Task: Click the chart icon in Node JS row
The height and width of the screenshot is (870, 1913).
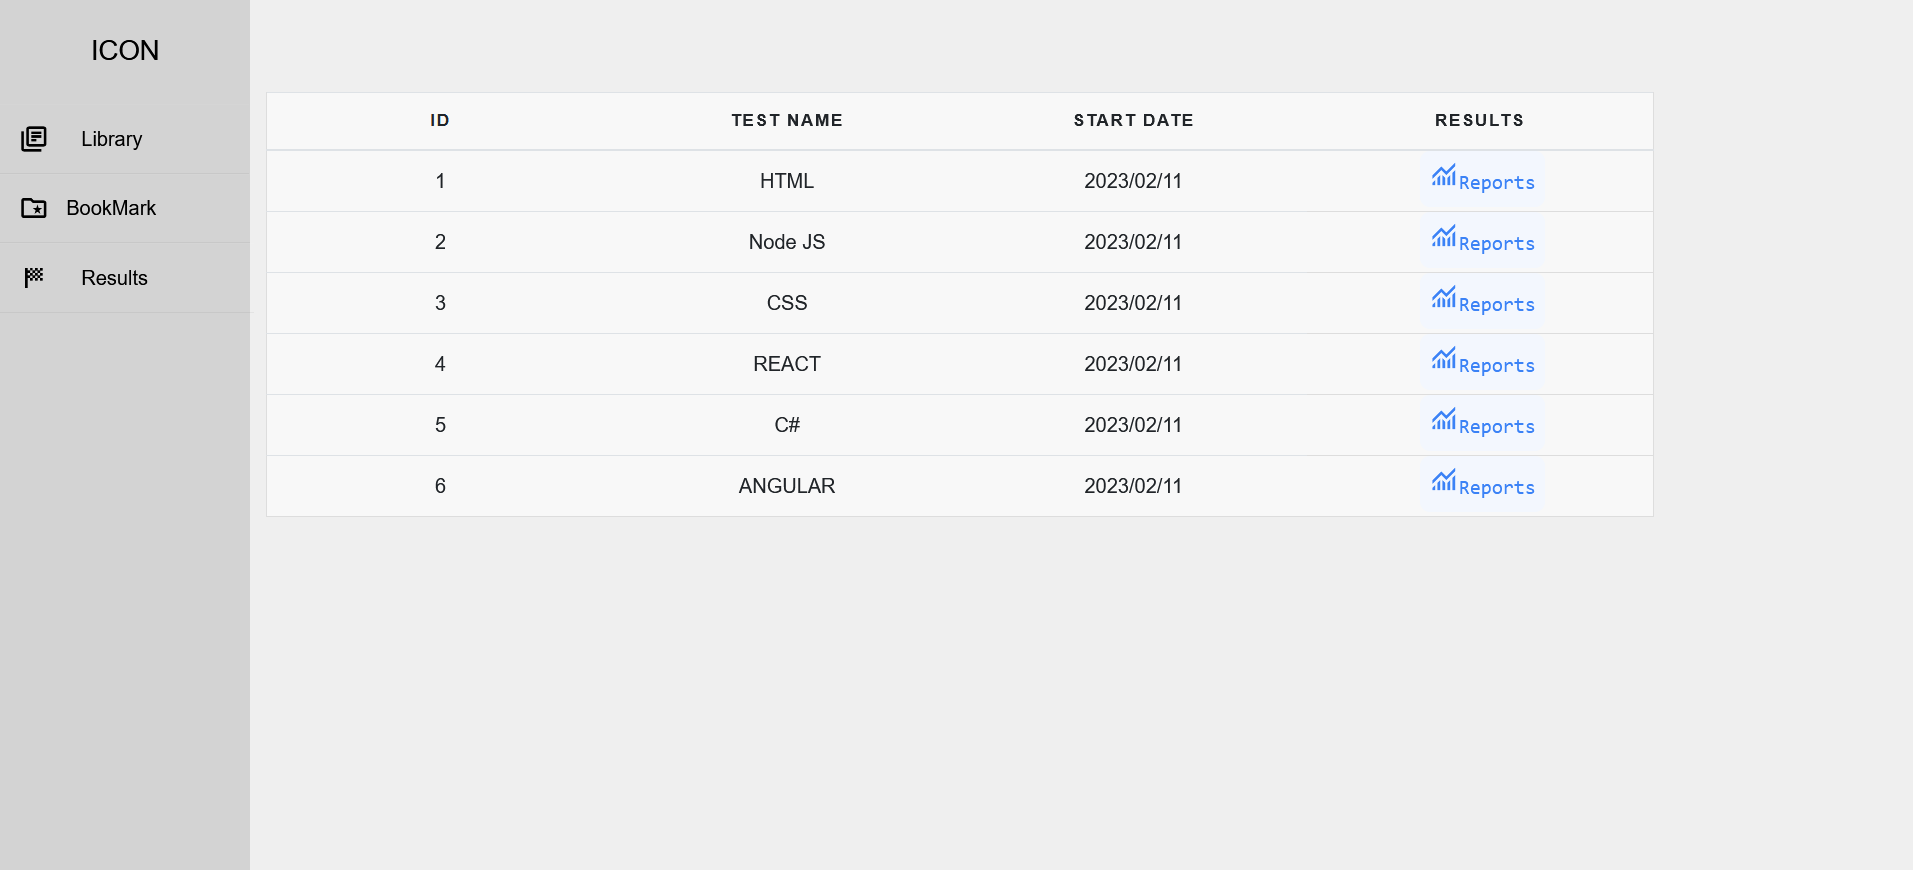Action: (x=1443, y=238)
